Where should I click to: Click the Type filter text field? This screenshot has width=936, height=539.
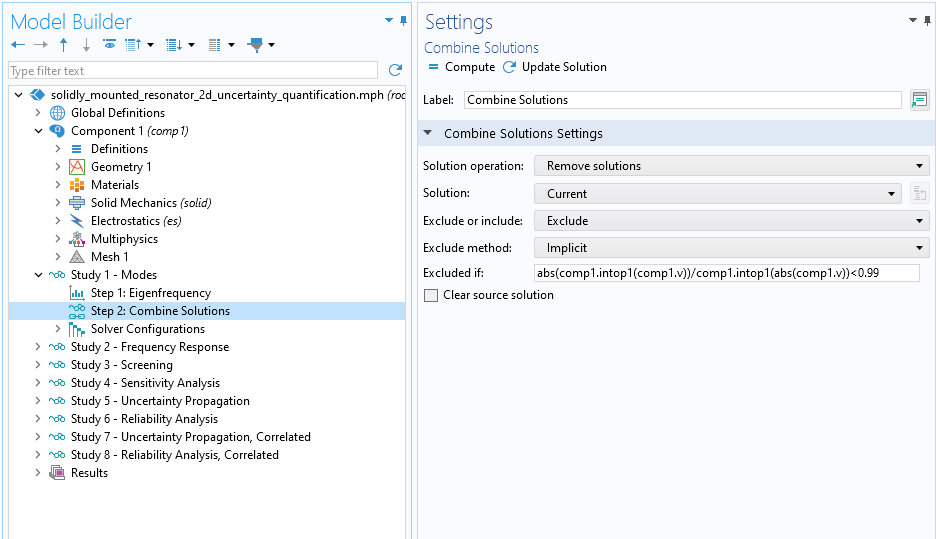[193, 71]
